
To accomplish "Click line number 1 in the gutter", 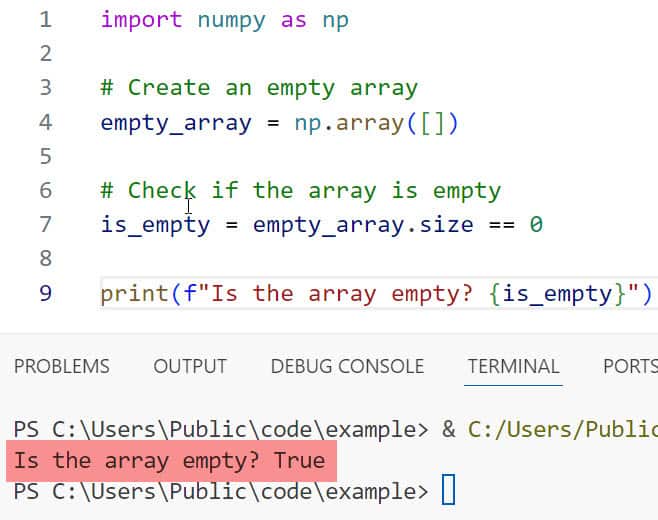I will click(47, 20).
